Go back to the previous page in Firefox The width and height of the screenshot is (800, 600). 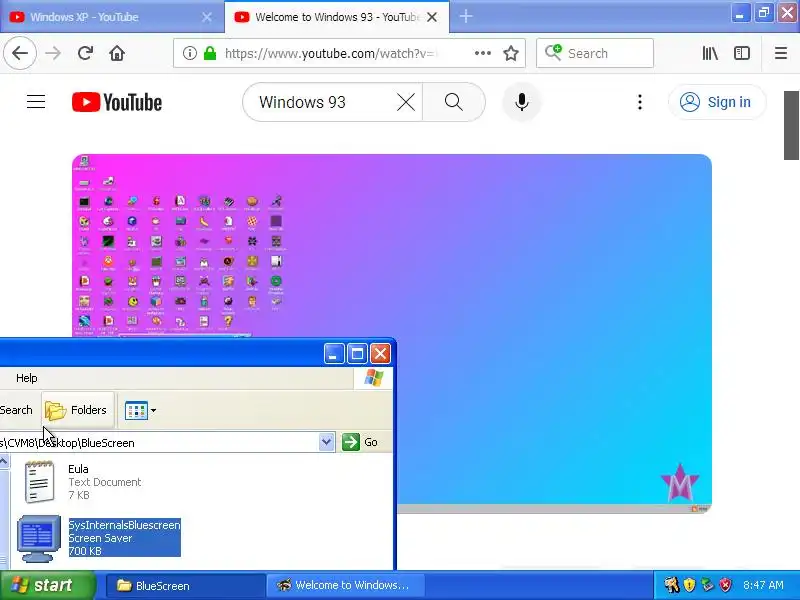pyautogui.click(x=20, y=53)
